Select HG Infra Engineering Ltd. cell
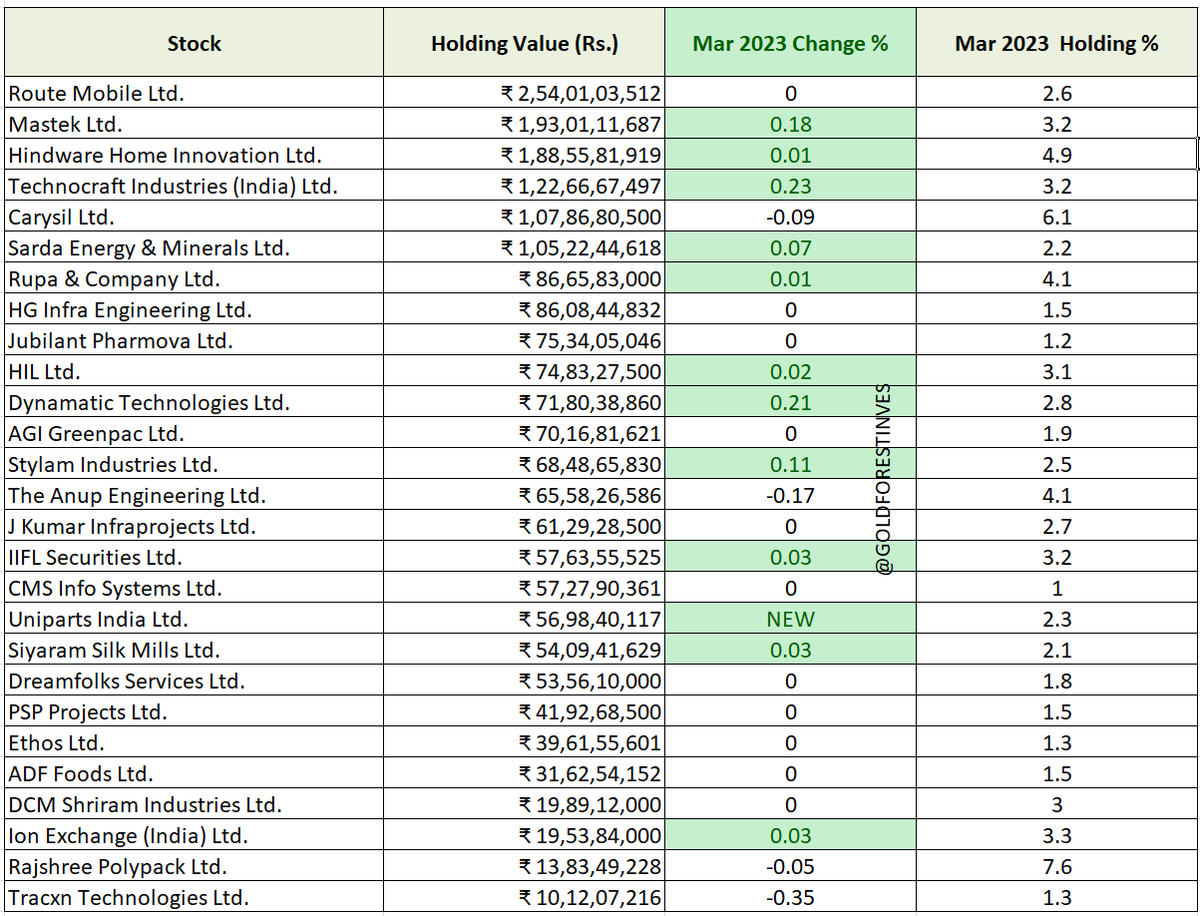This screenshot has width=1200, height=916. (x=194, y=310)
